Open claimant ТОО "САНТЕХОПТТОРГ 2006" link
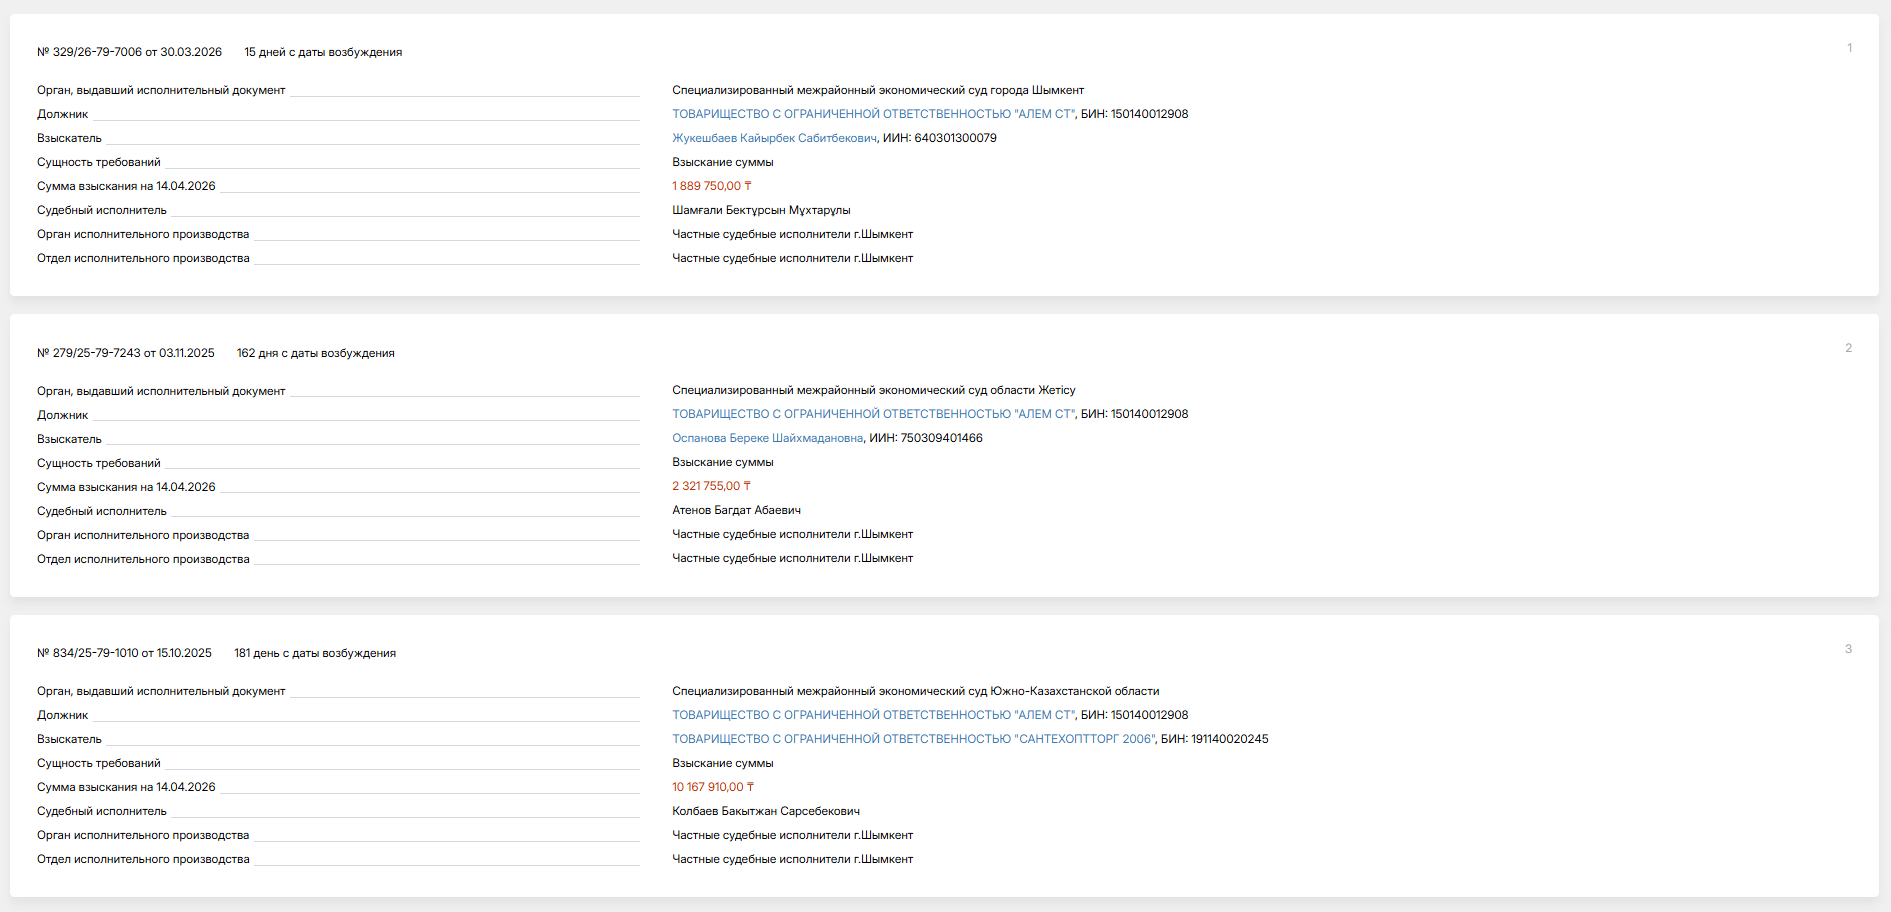Viewport: 1891px width, 912px height. click(913, 739)
